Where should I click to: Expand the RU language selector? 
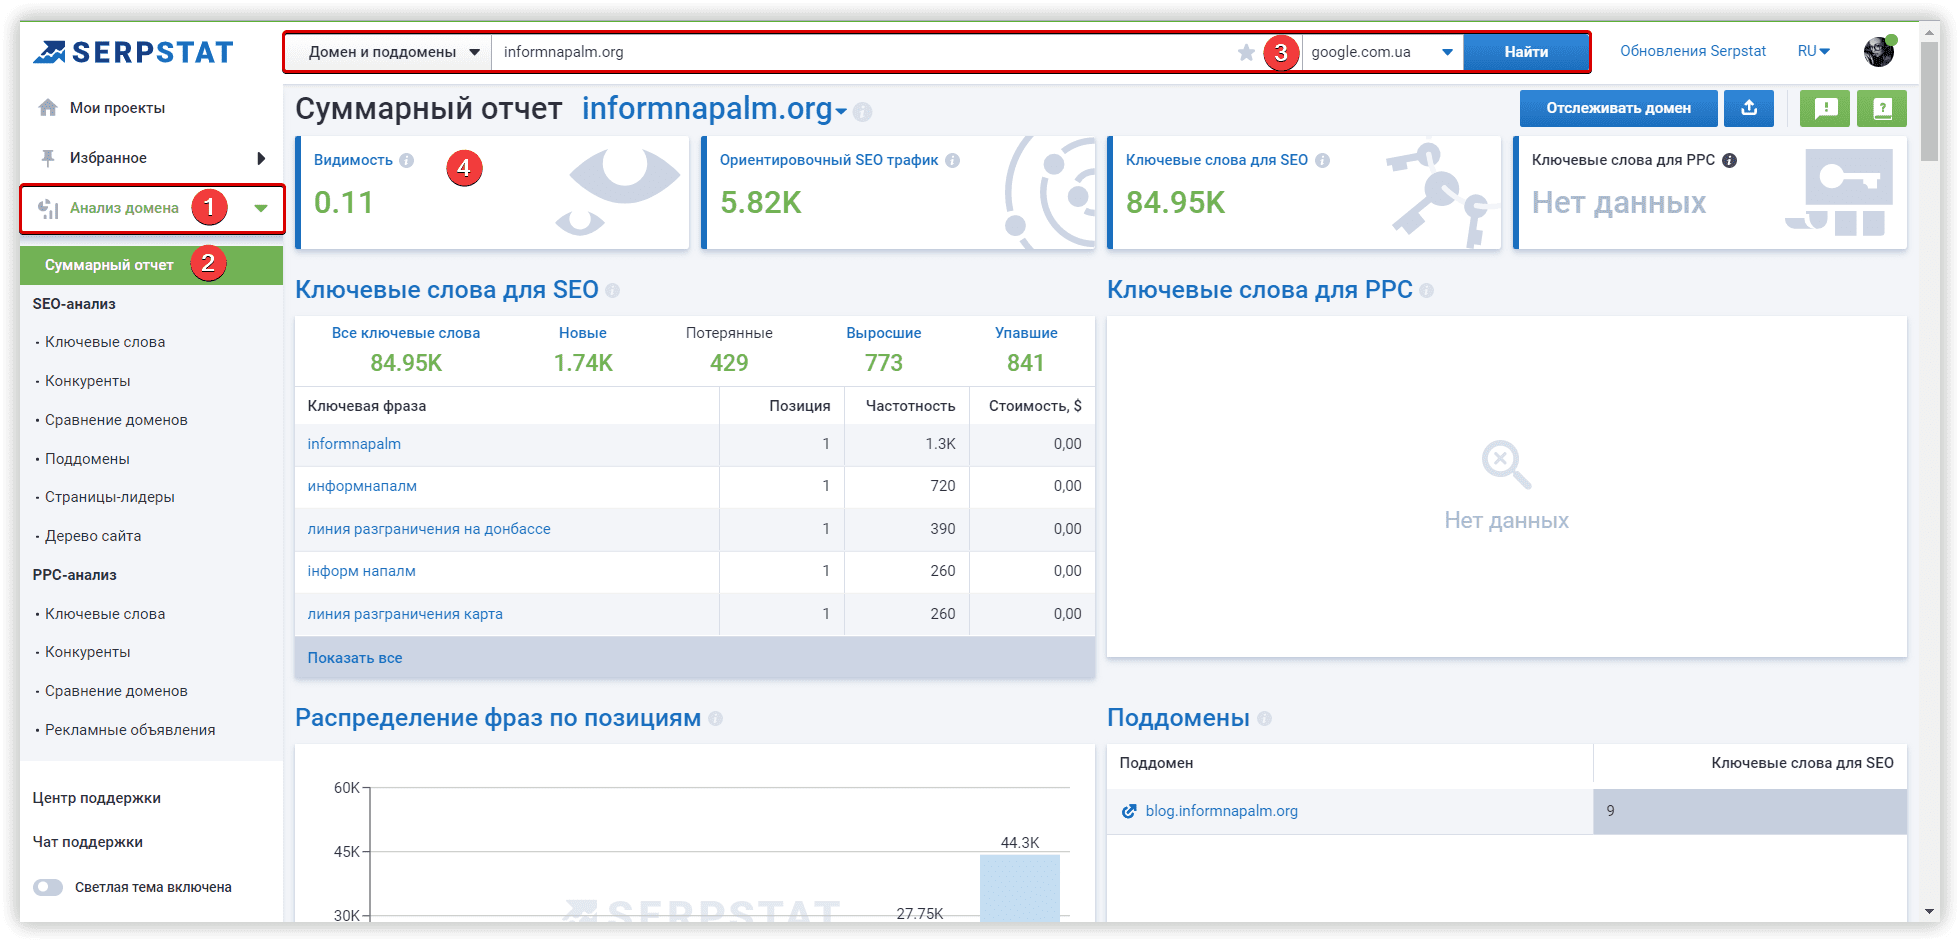click(x=1813, y=51)
